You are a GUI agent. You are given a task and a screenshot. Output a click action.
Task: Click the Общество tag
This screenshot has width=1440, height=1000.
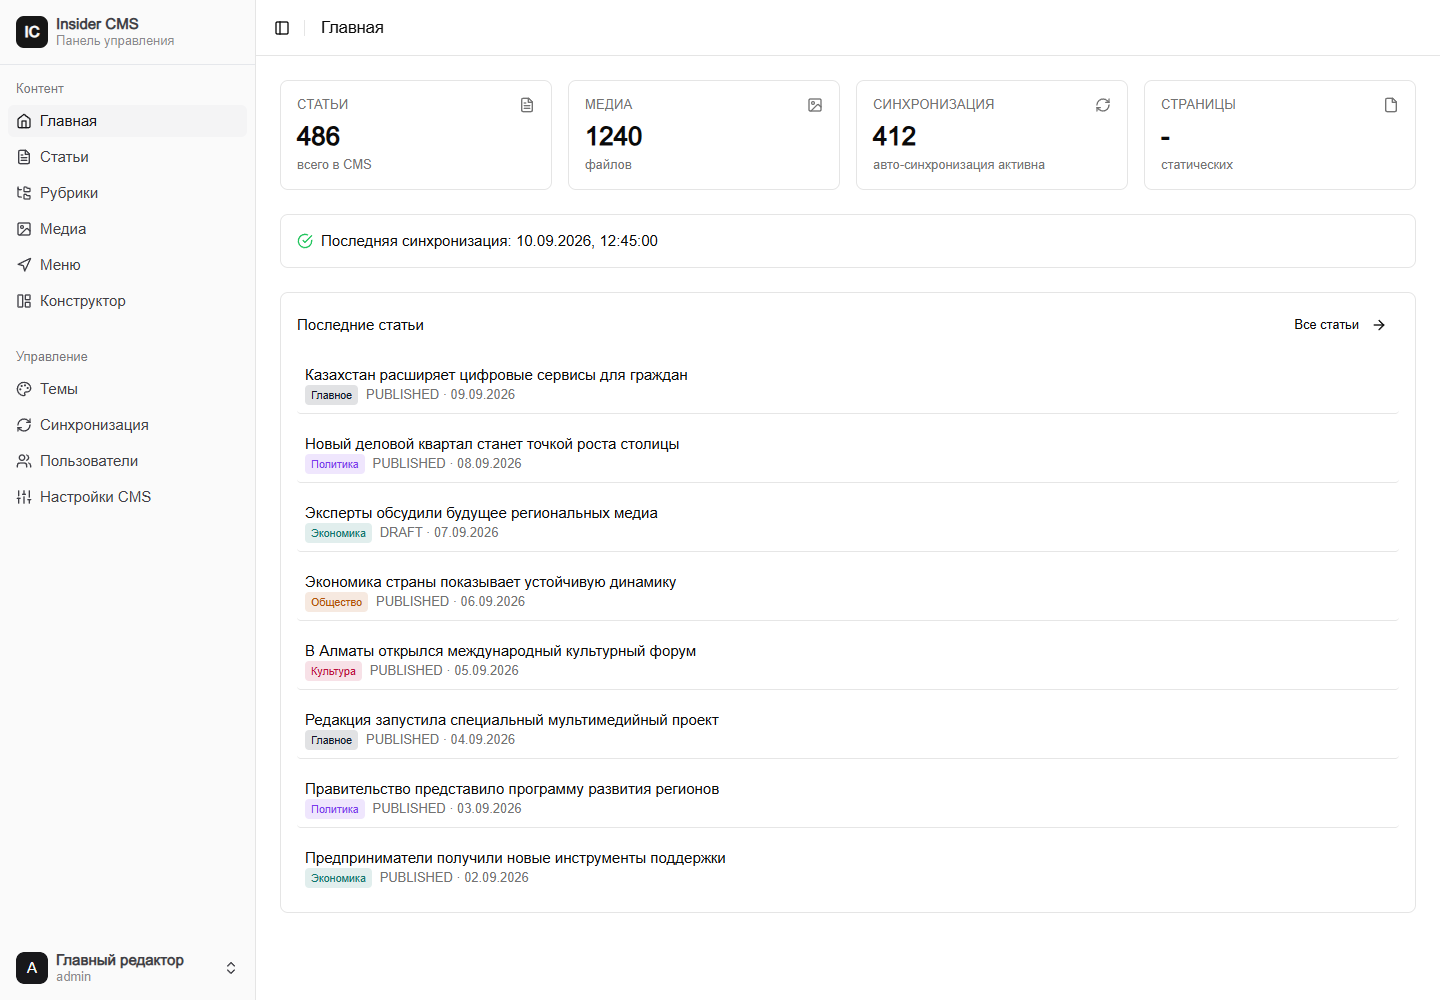point(336,602)
